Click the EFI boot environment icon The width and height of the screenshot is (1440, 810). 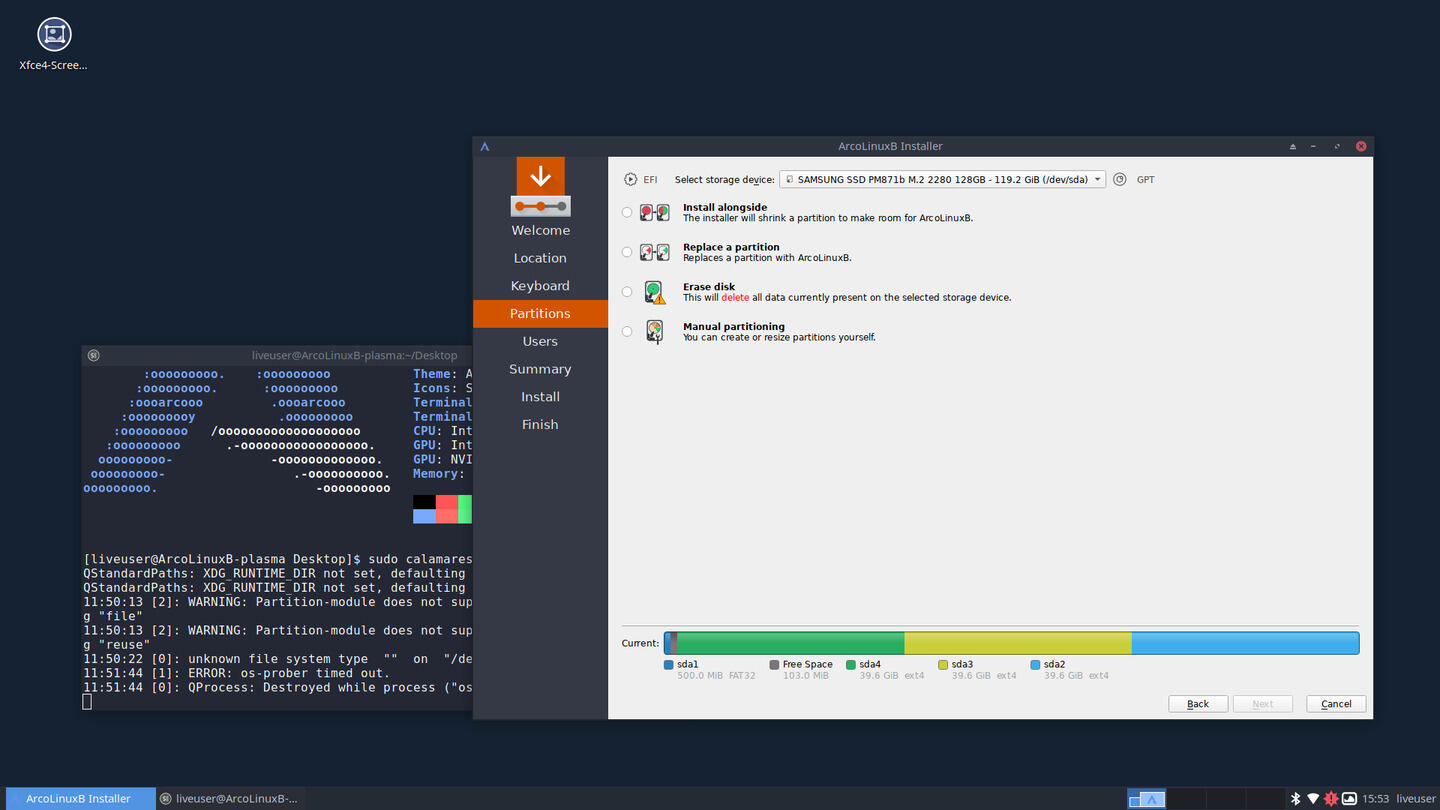[x=630, y=180]
